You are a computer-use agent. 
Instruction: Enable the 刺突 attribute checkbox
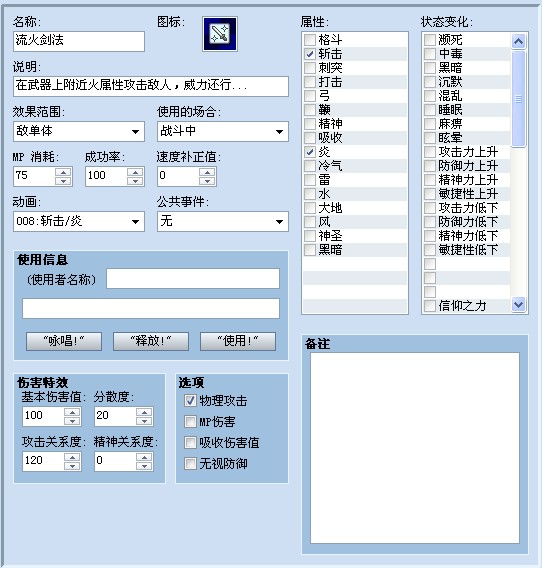pyautogui.click(x=310, y=68)
